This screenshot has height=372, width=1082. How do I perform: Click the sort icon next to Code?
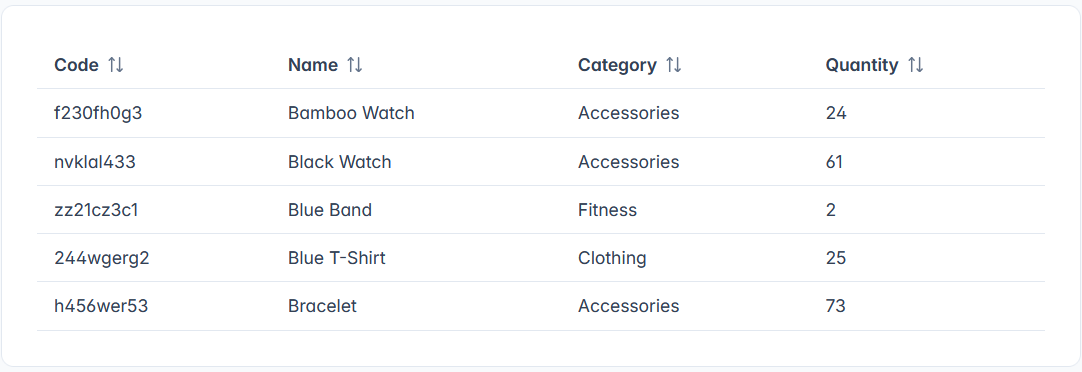point(116,65)
